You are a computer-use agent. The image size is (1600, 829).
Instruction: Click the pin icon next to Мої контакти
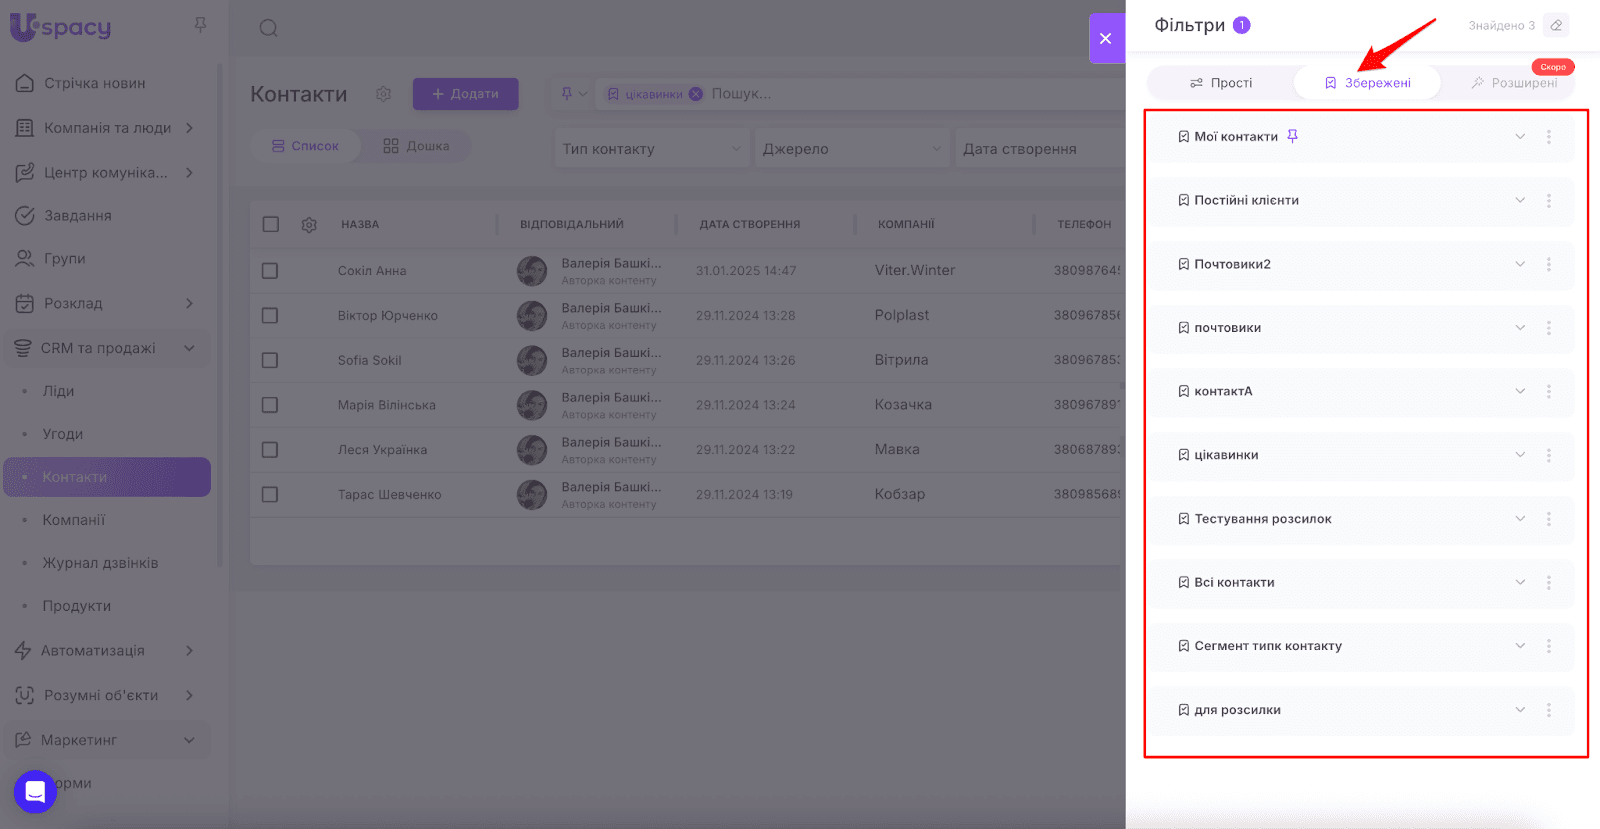click(1292, 136)
